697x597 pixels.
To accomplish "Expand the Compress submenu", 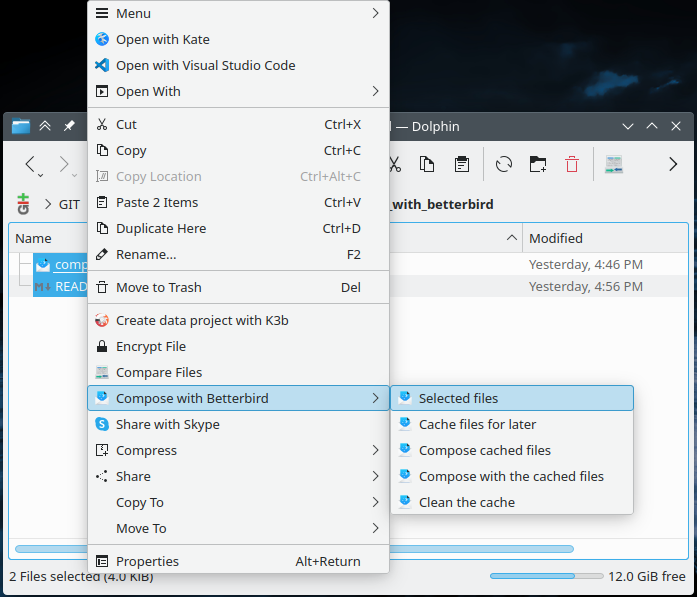I will (238, 450).
